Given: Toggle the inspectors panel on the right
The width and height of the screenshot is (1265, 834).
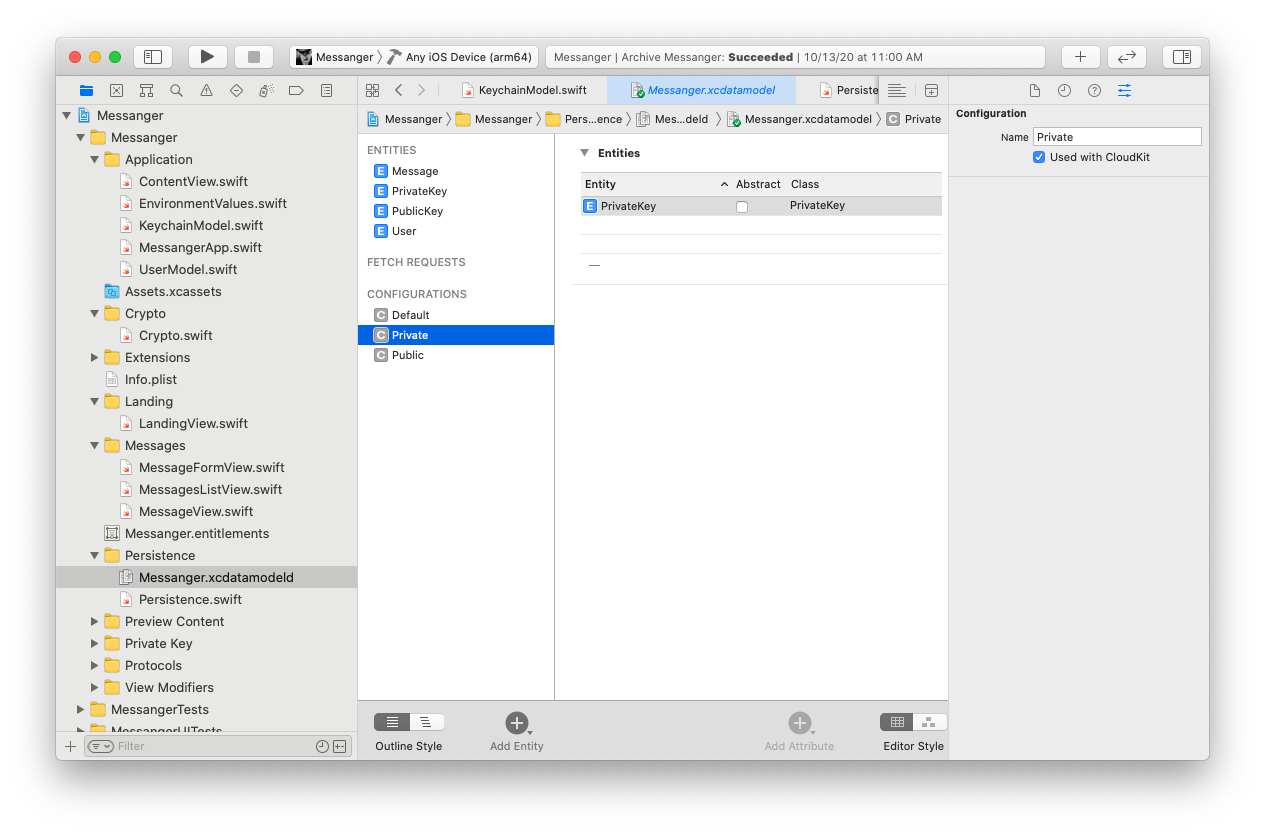Looking at the screenshot, I should click(1181, 57).
